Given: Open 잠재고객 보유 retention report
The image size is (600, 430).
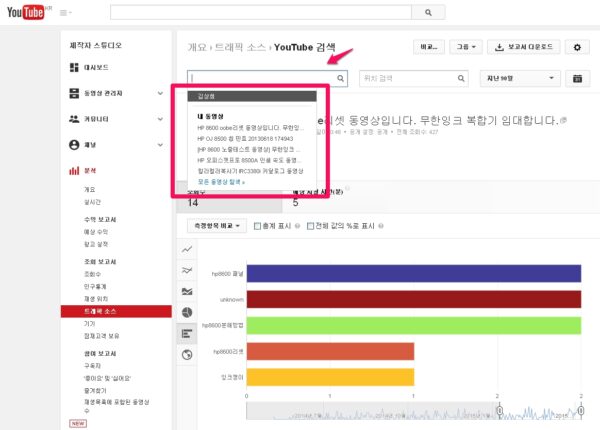Looking at the screenshot, I should pyautogui.click(x=101, y=336).
